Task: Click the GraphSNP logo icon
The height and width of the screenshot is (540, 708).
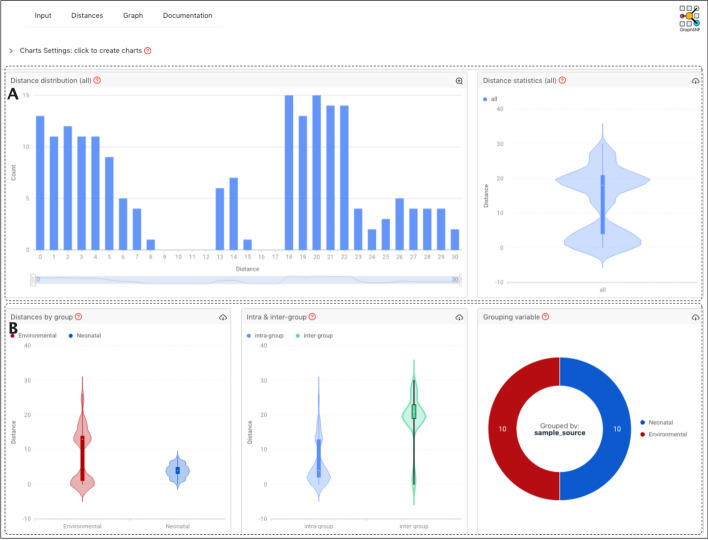Action: tap(688, 18)
